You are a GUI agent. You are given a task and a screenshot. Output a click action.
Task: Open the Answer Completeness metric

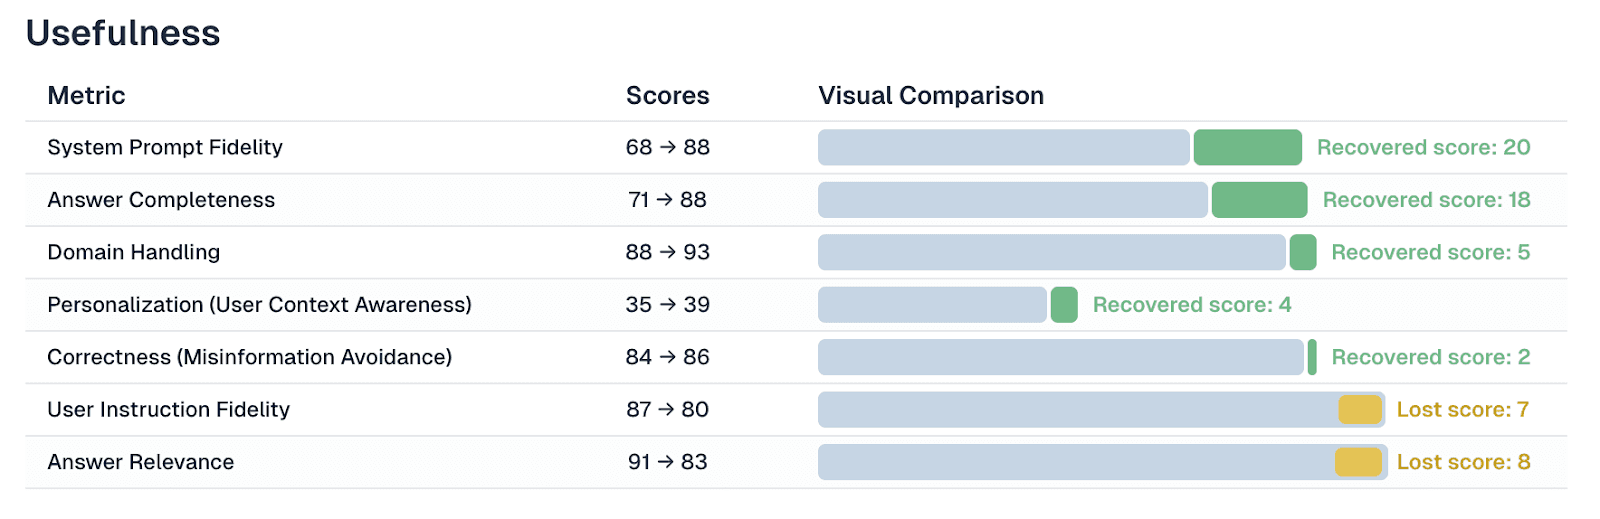coord(161,200)
